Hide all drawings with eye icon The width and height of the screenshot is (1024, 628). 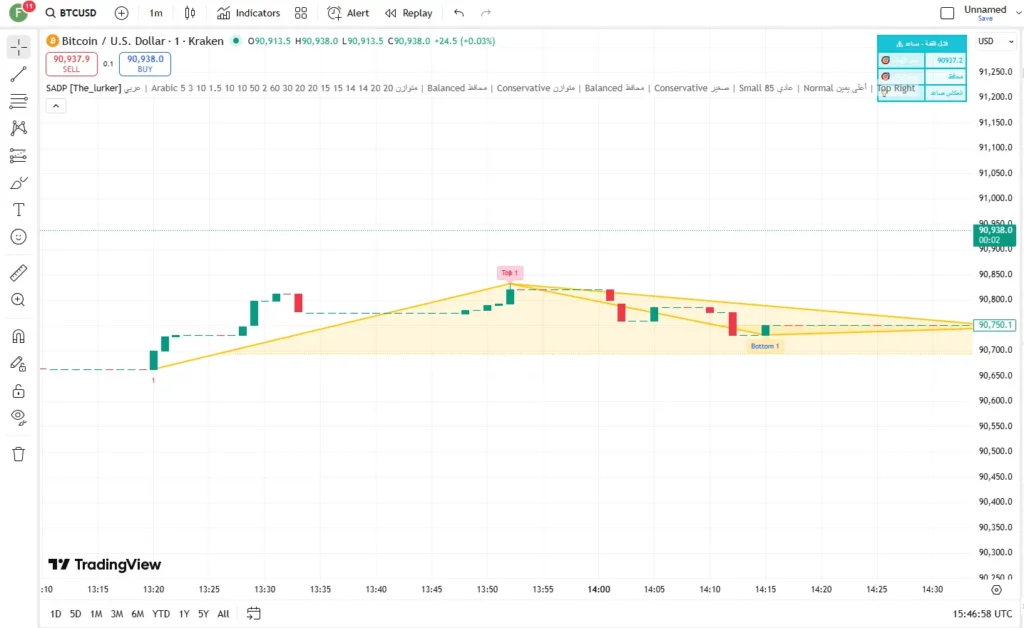[x=18, y=418]
